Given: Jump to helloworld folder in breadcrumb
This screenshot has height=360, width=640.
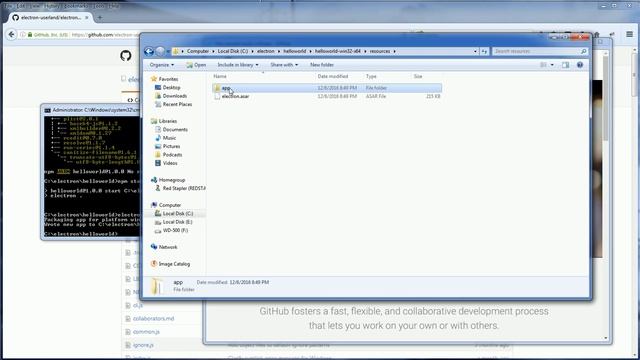Looking at the screenshot, I should click(x=294, y=51).
